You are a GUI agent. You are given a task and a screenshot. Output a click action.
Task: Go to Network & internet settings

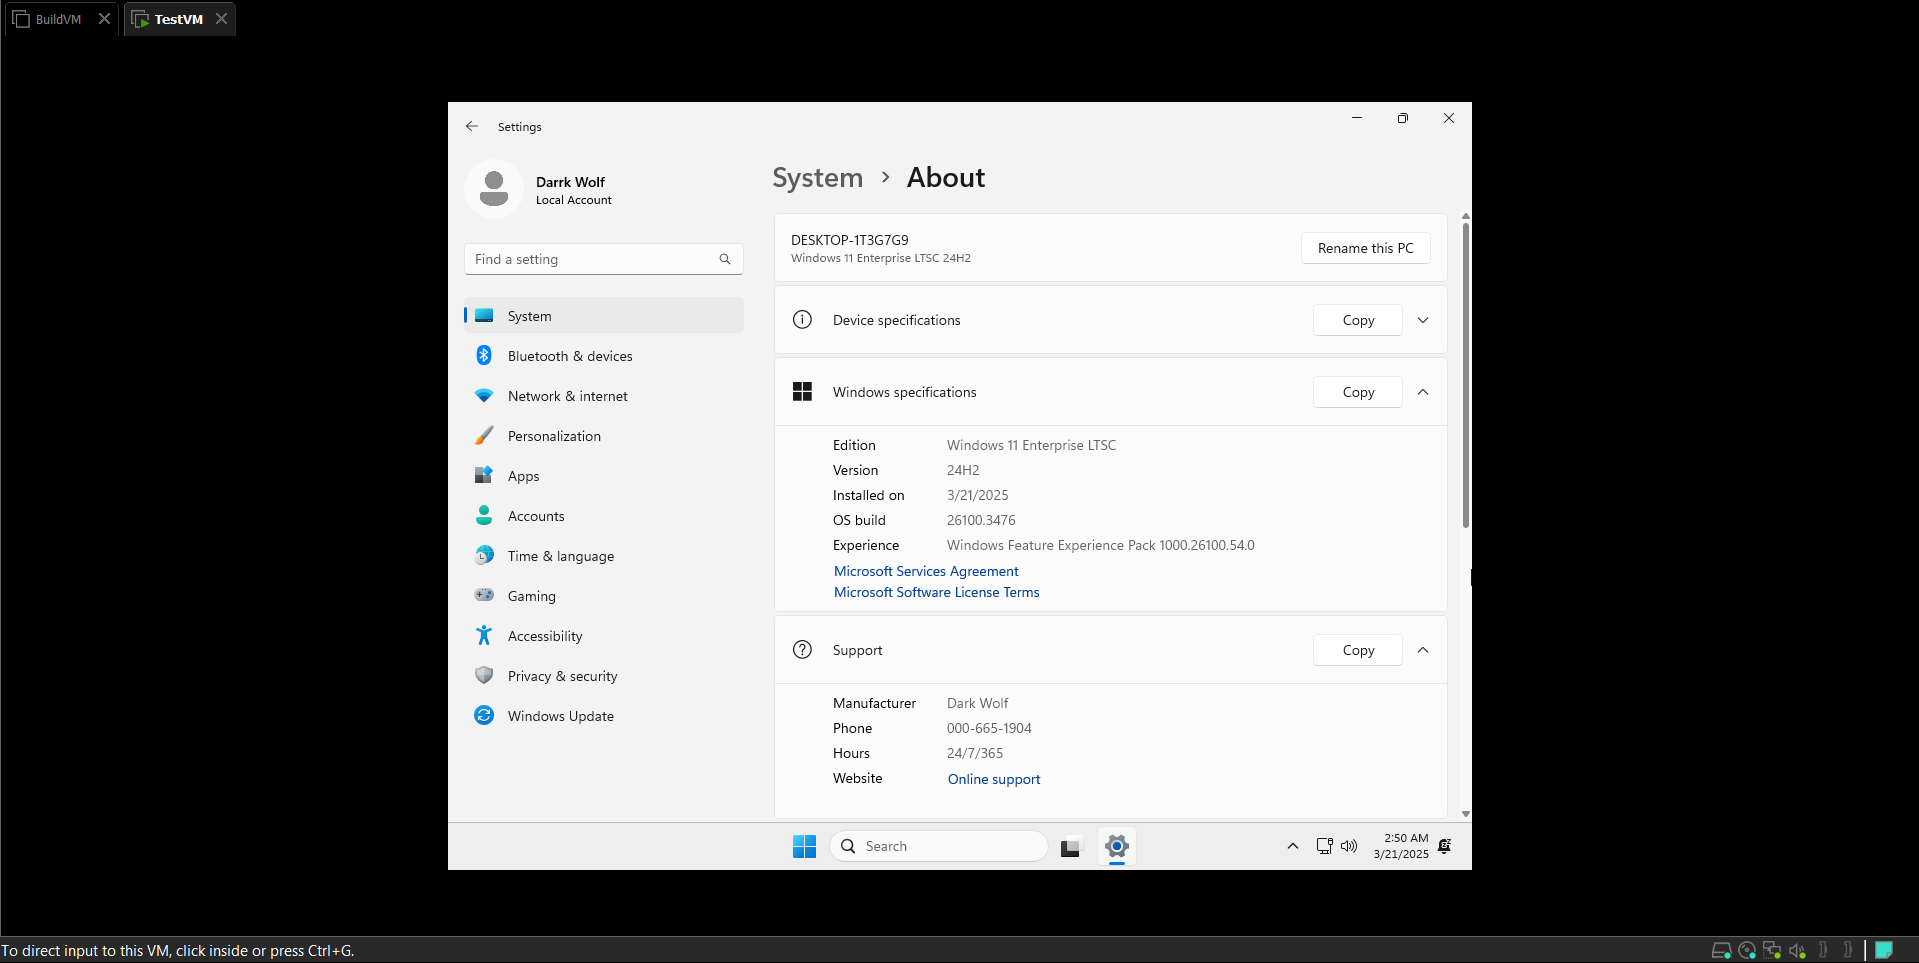click(x=604, y=396)
